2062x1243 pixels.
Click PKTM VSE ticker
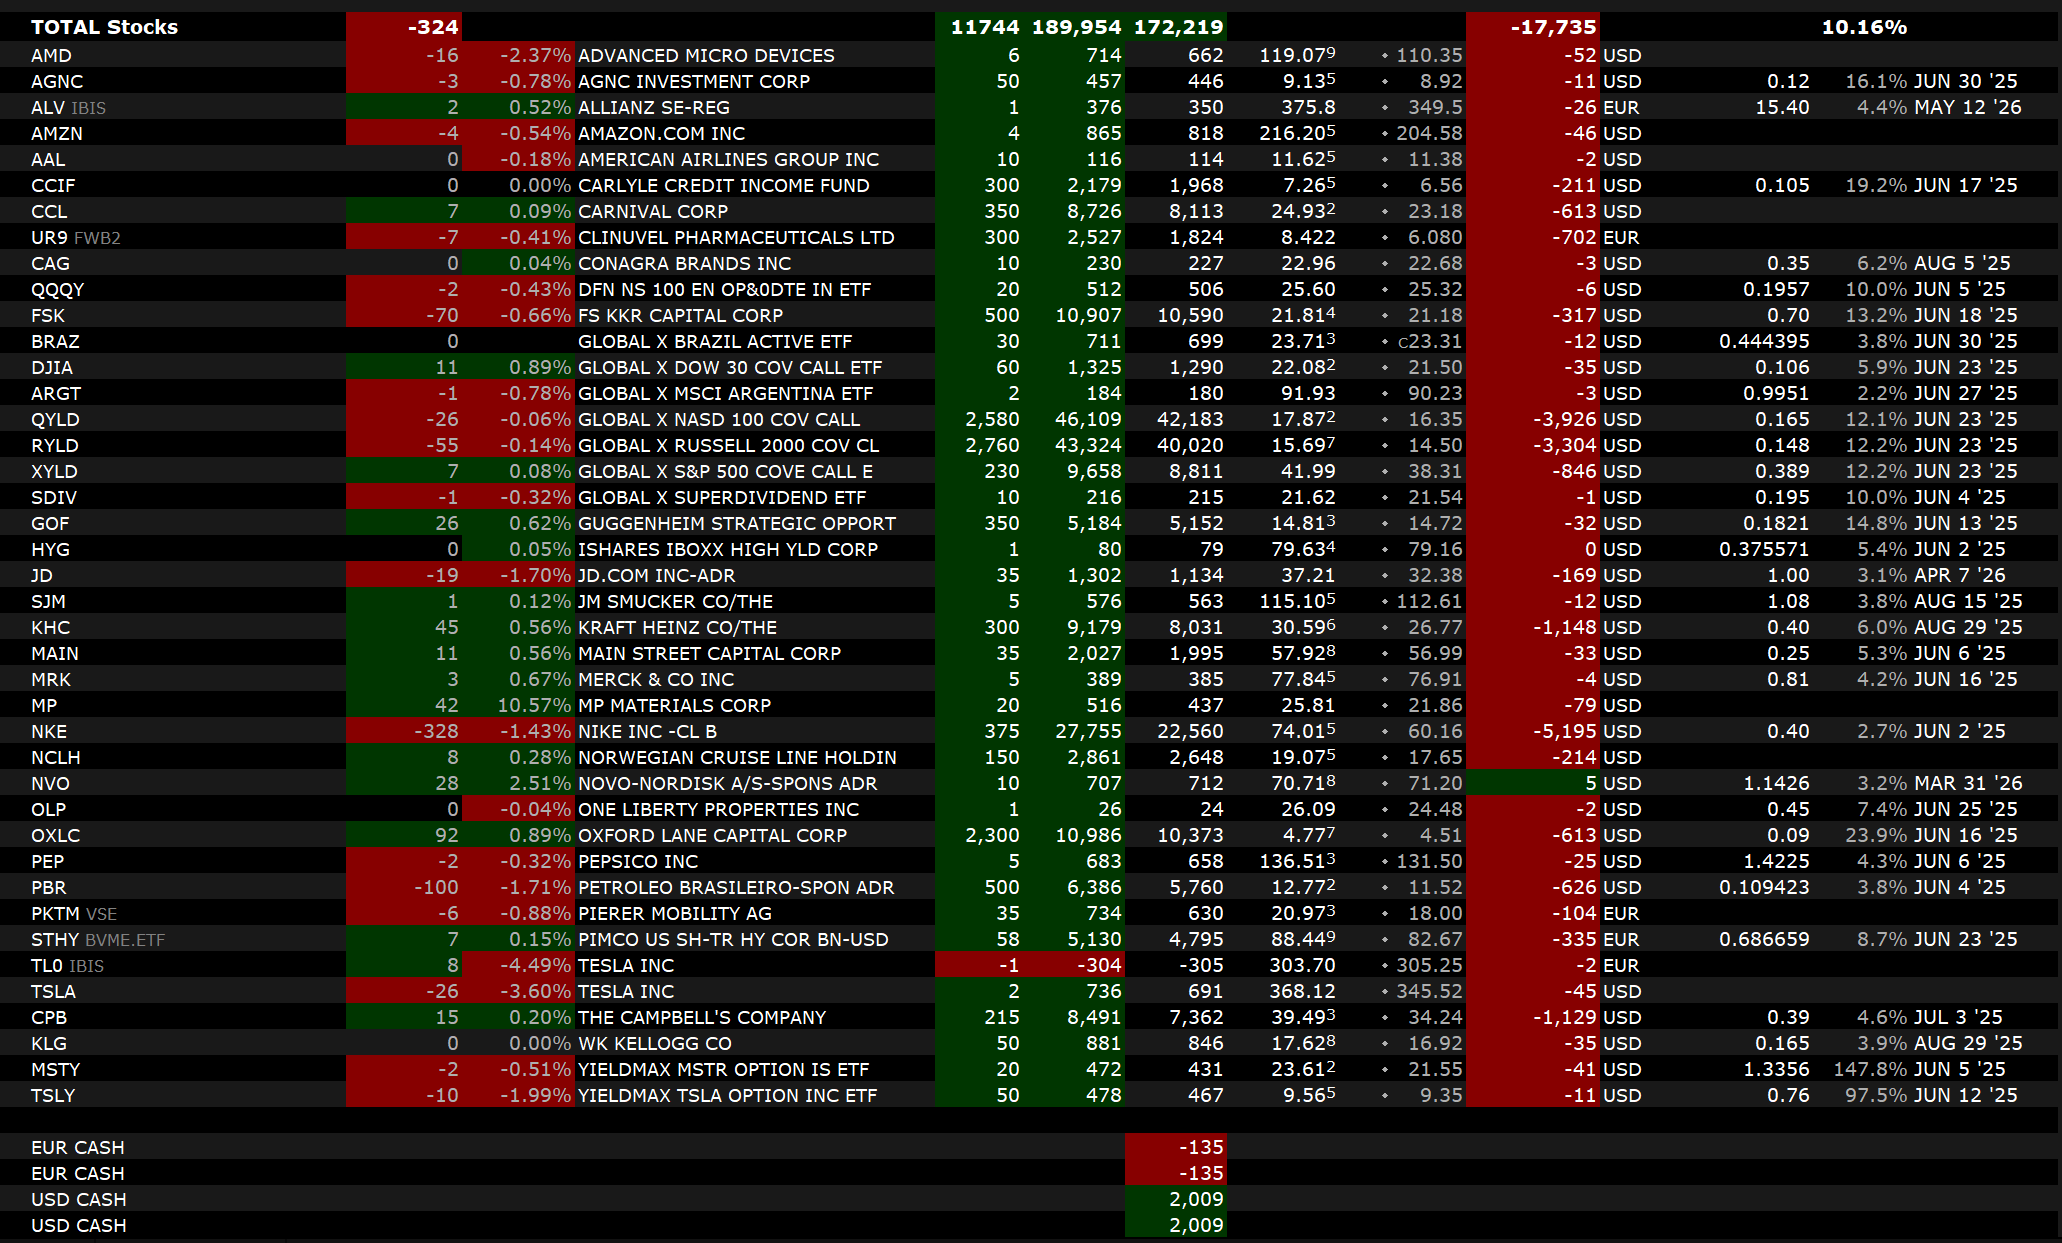tap(74, 913)
